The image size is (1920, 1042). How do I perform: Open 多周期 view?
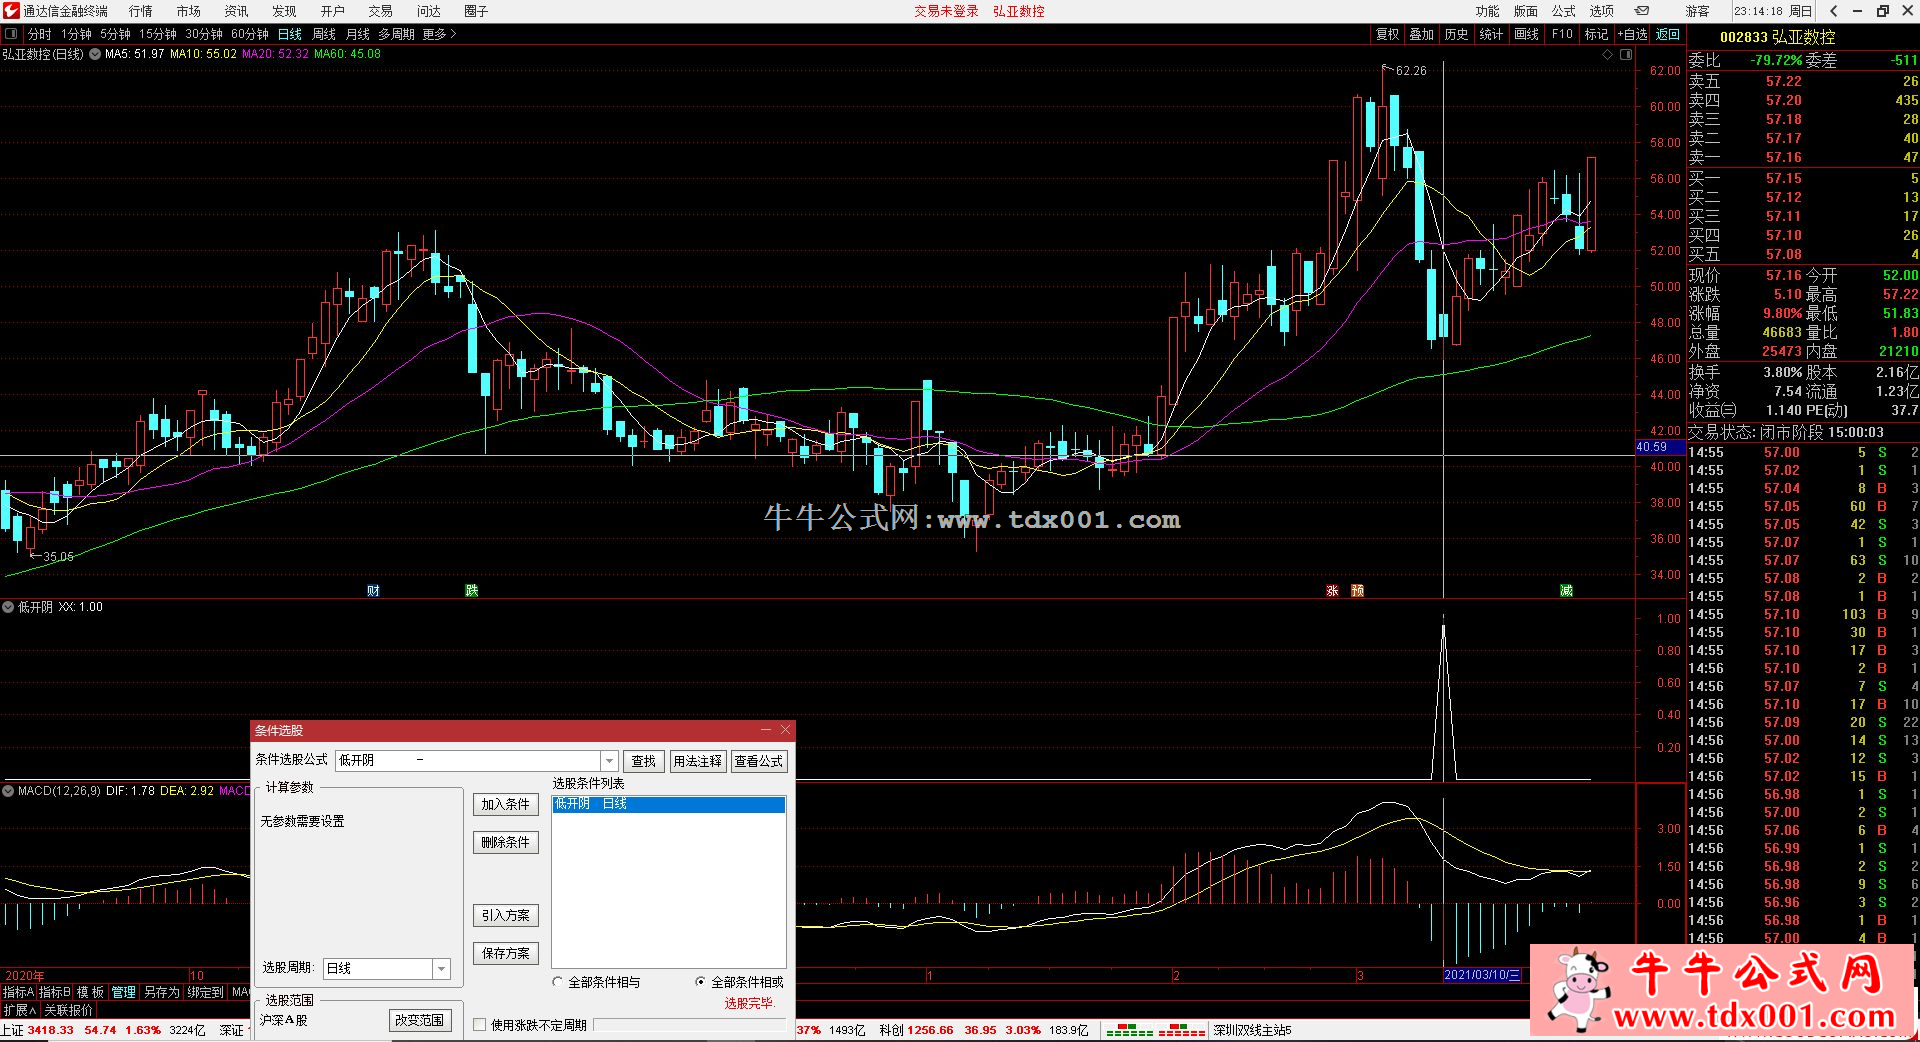click(397, 34)
